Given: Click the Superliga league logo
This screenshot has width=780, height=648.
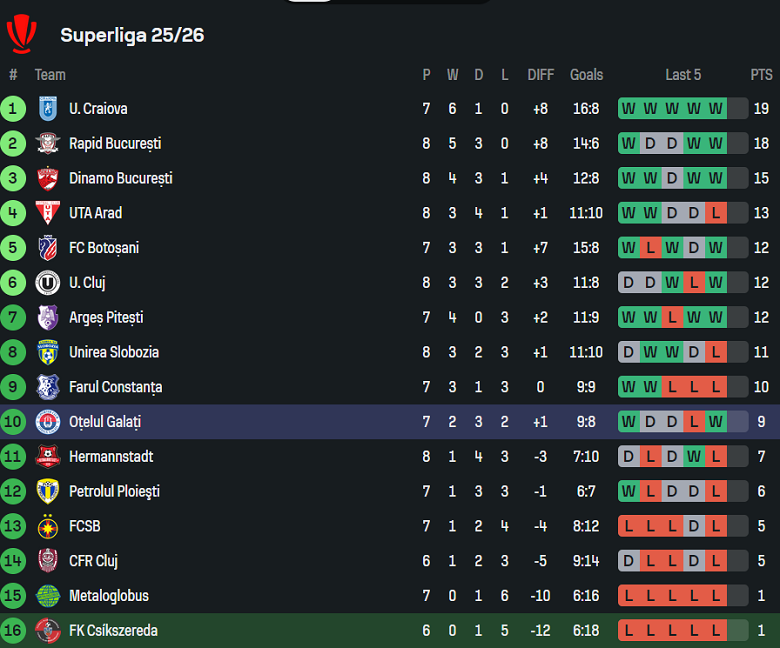Looking at the screenshot, I should click(21, 34).
